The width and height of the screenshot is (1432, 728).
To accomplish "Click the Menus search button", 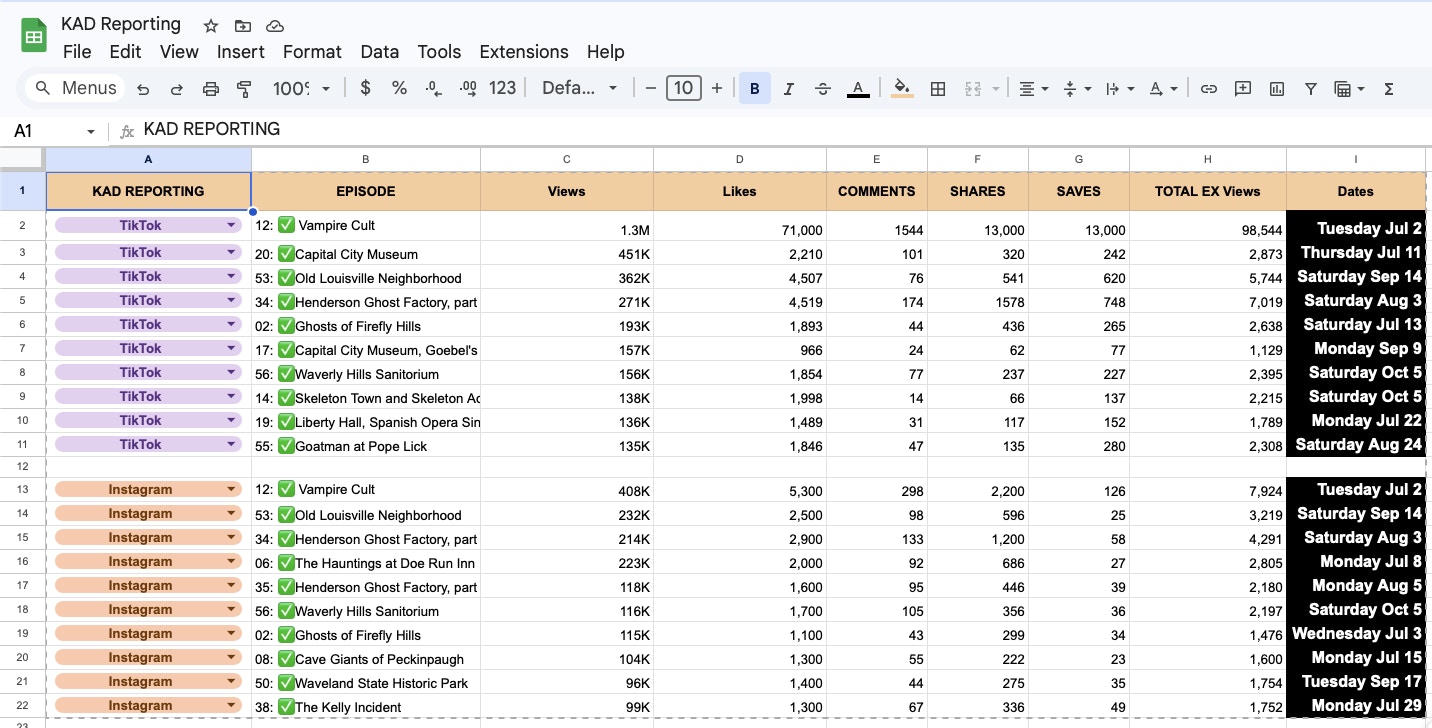I will point(75,88).
